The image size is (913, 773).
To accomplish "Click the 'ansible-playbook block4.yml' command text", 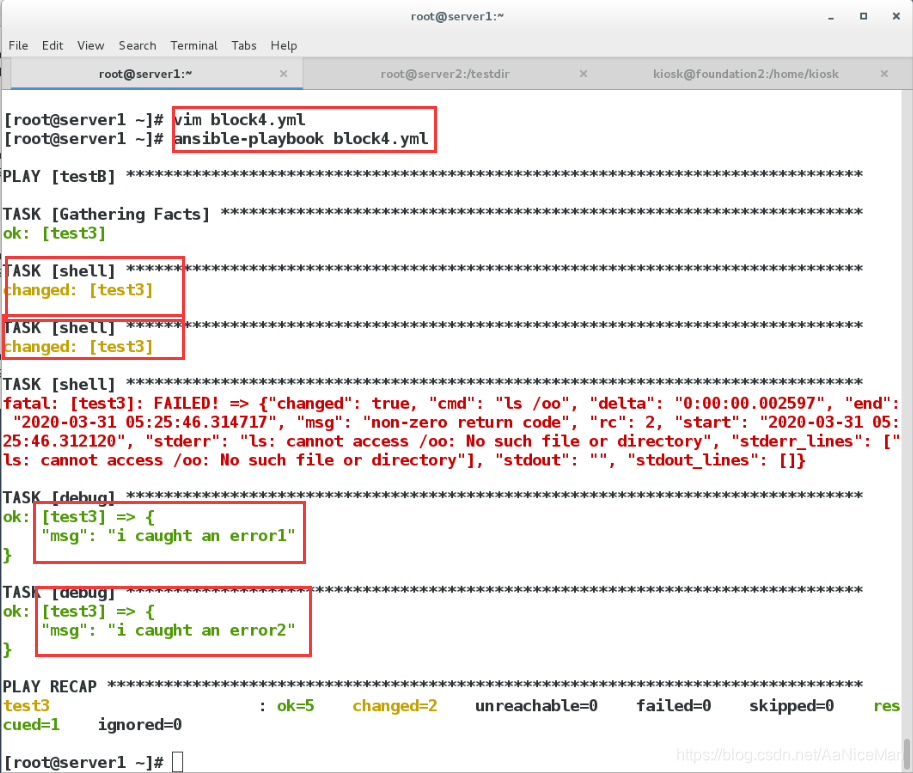I will coord(301,139).
